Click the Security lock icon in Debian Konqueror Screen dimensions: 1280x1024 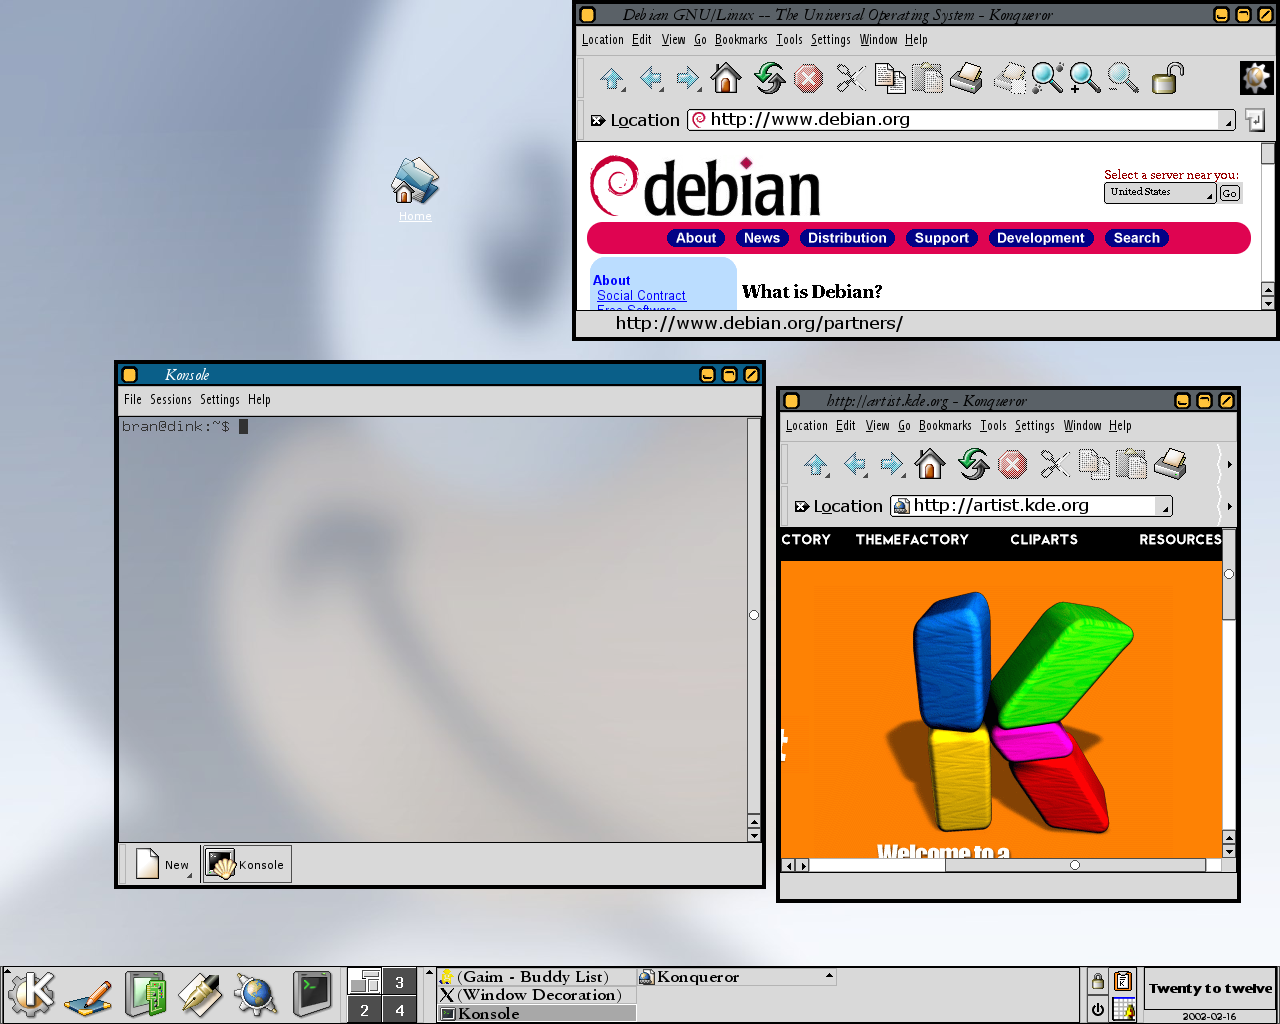pos(1167,78)
